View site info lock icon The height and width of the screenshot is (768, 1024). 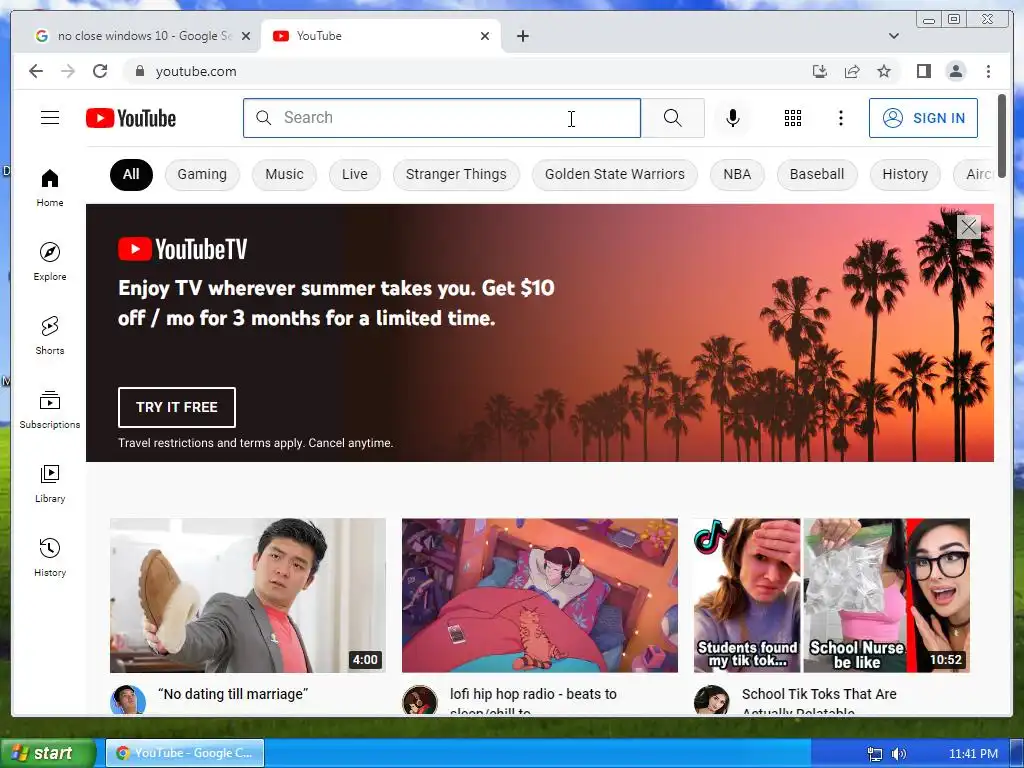point(139,71)
